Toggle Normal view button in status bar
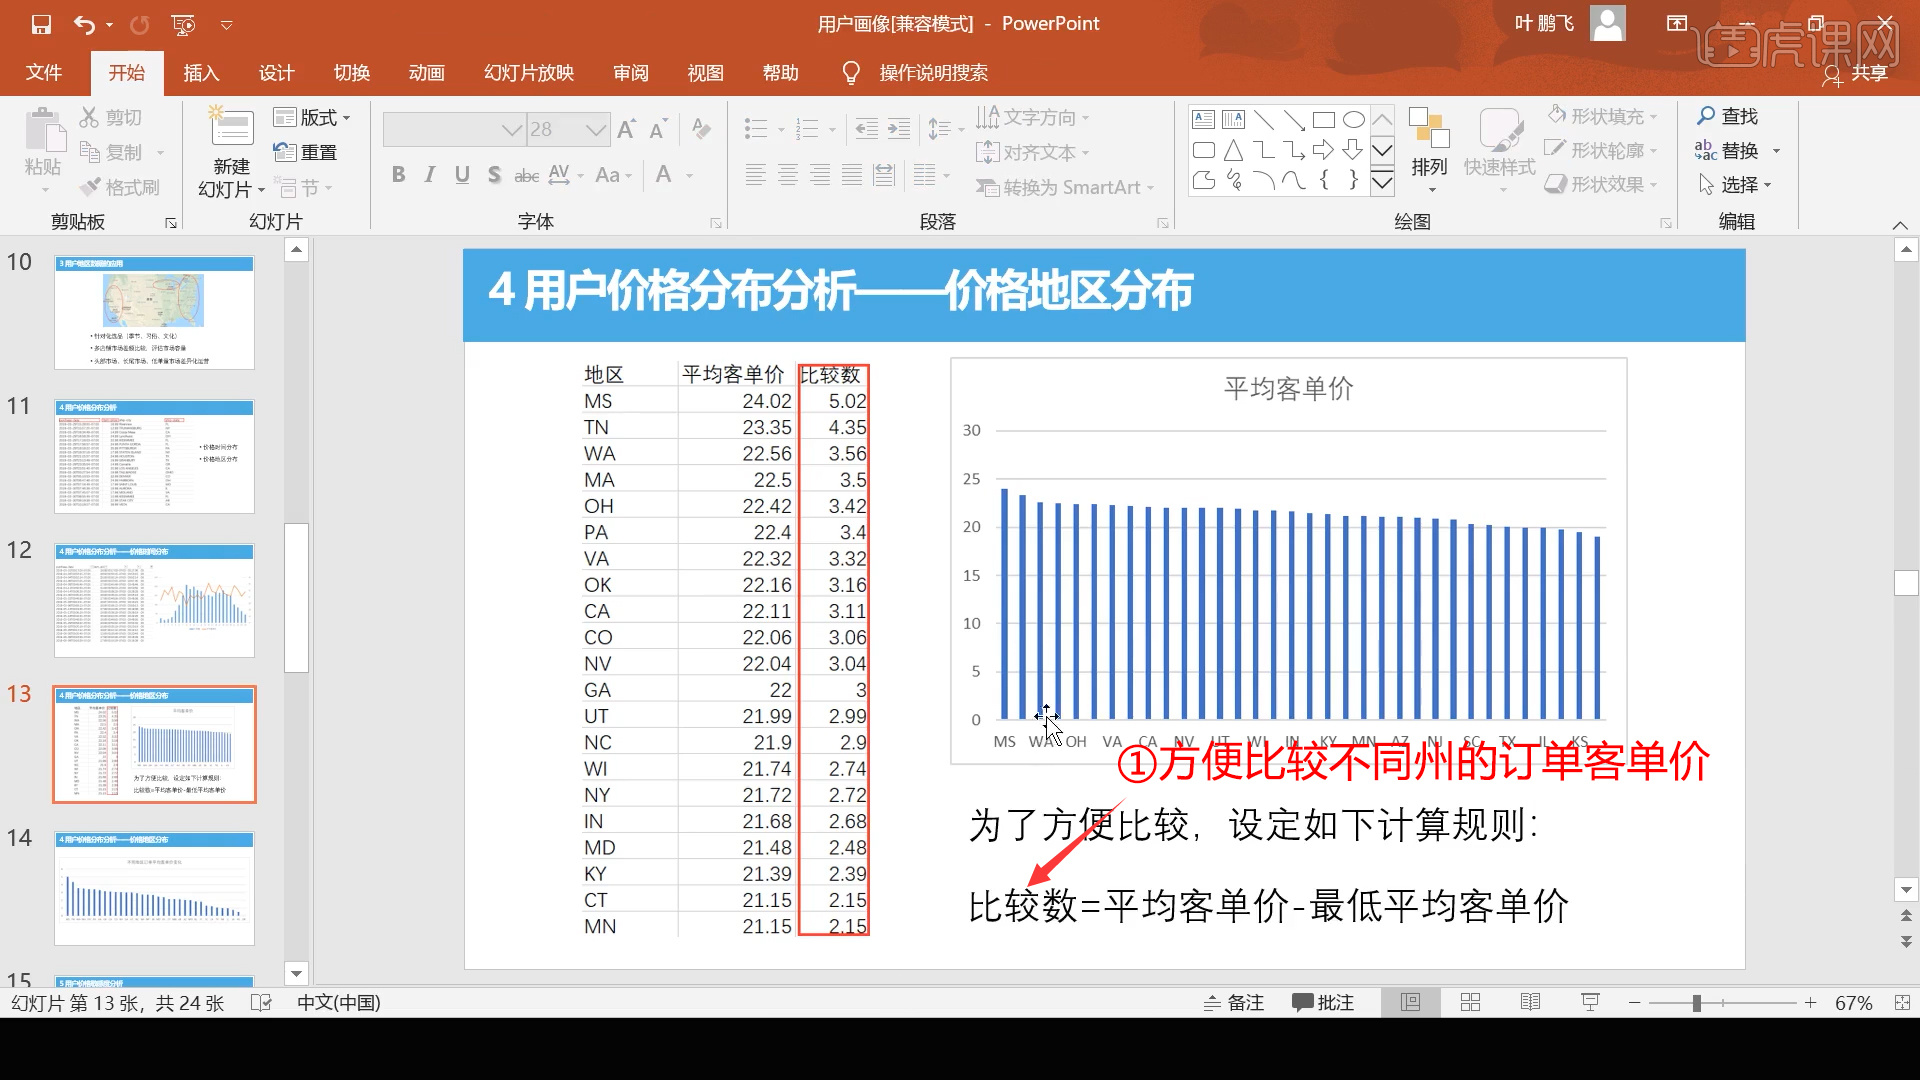 point(1410,1003)
